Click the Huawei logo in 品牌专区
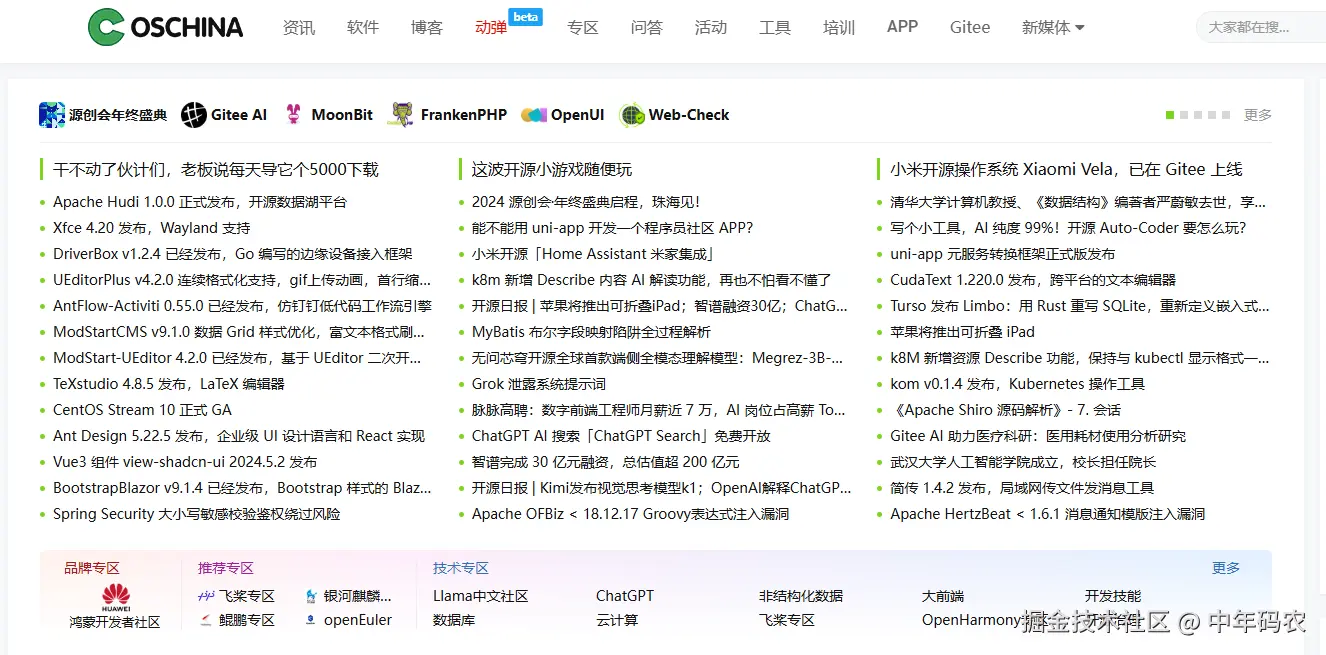This screenshot has height=655, width=1326. (116, 596)
